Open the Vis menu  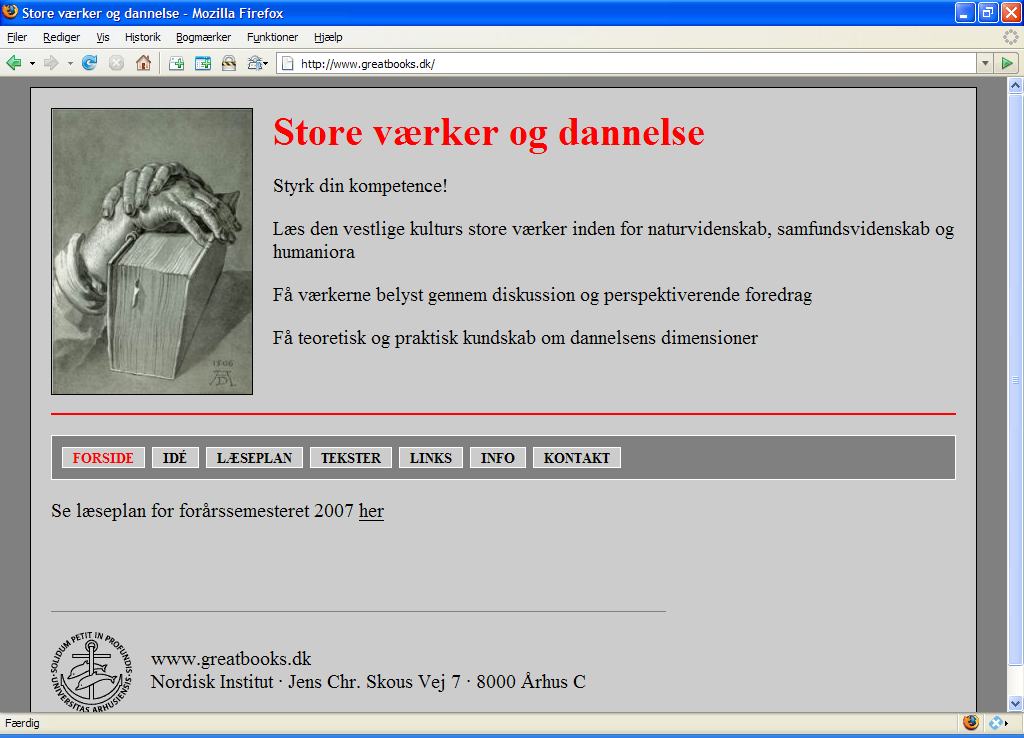[x=103, y=37]
